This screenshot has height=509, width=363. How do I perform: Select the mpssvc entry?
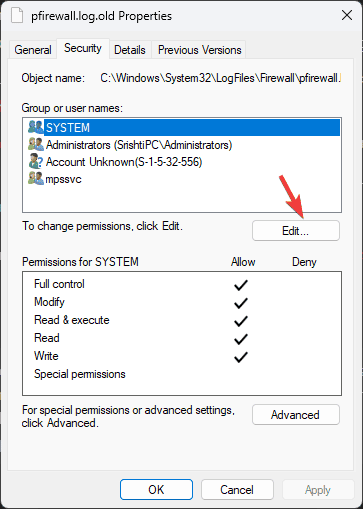tap(63, 179)
